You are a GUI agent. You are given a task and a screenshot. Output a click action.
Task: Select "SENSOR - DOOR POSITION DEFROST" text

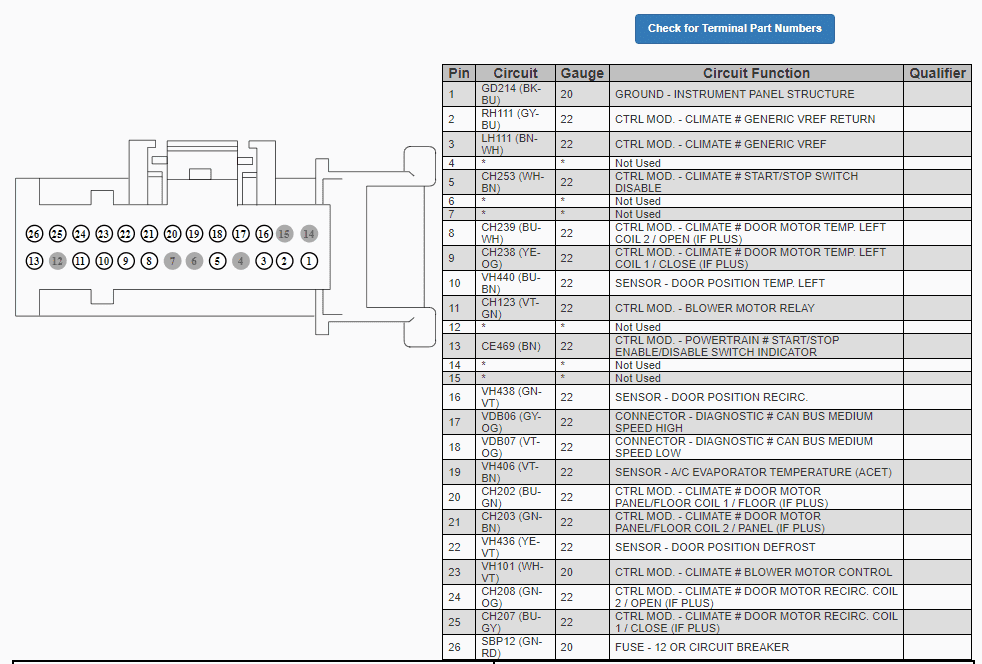[715, 547]
